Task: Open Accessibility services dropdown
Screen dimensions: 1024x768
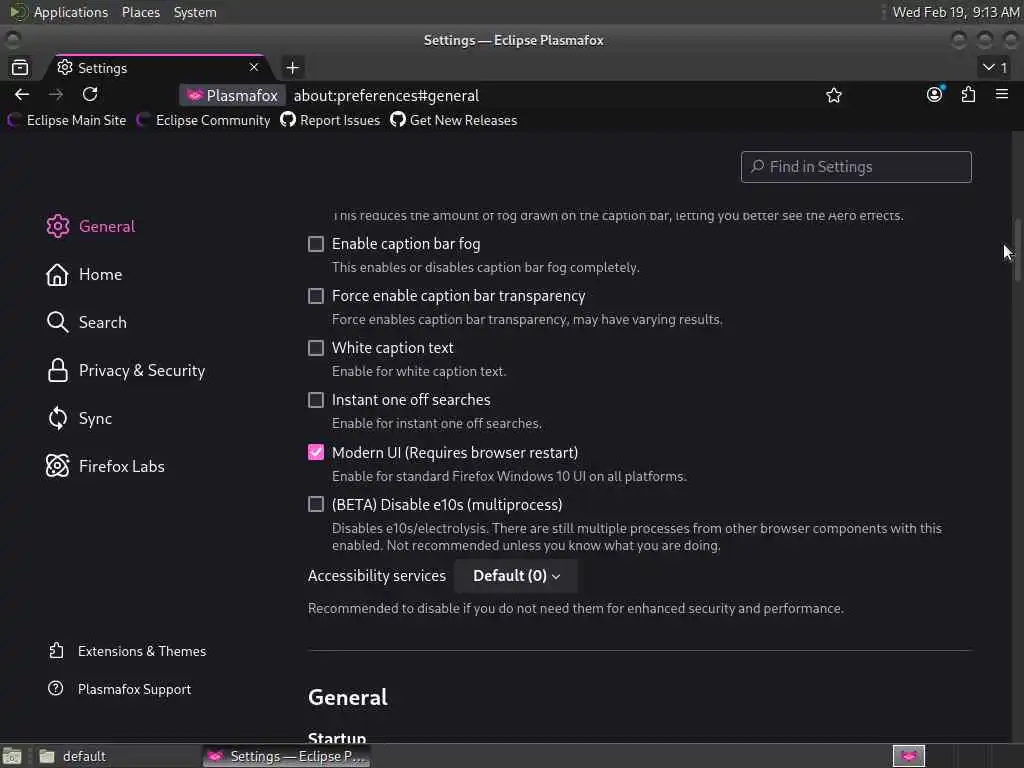Action: tap(516, 576)
